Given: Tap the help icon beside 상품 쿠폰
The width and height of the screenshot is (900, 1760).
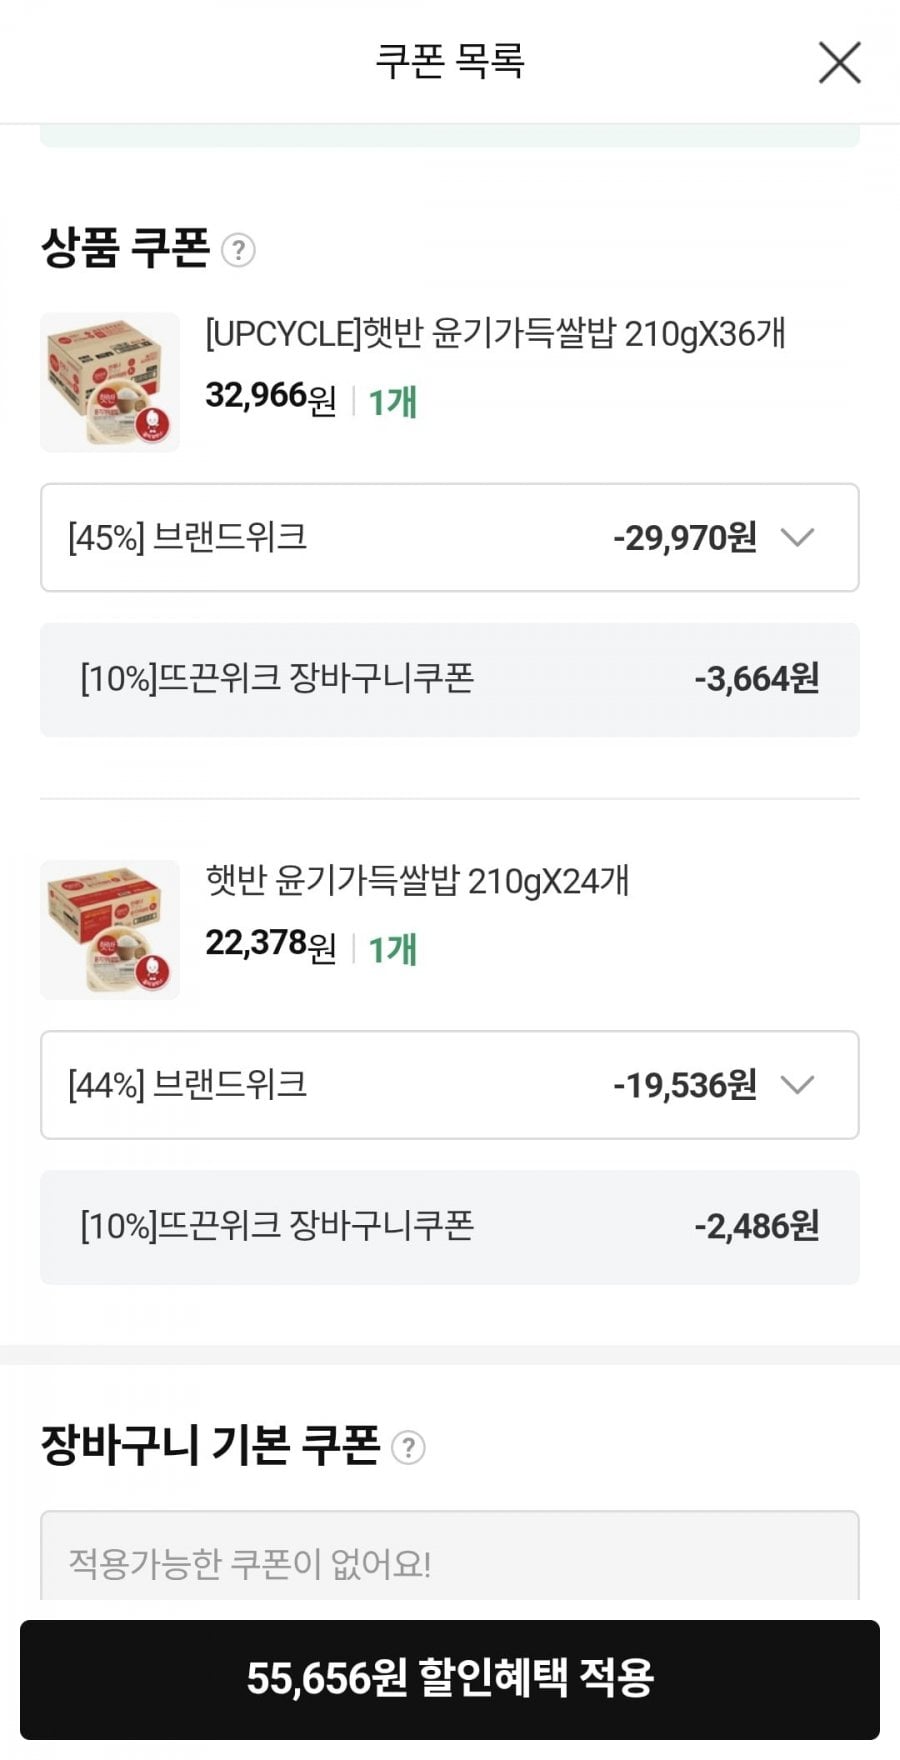Looking at the screenshot, I should tap(238, 250).
